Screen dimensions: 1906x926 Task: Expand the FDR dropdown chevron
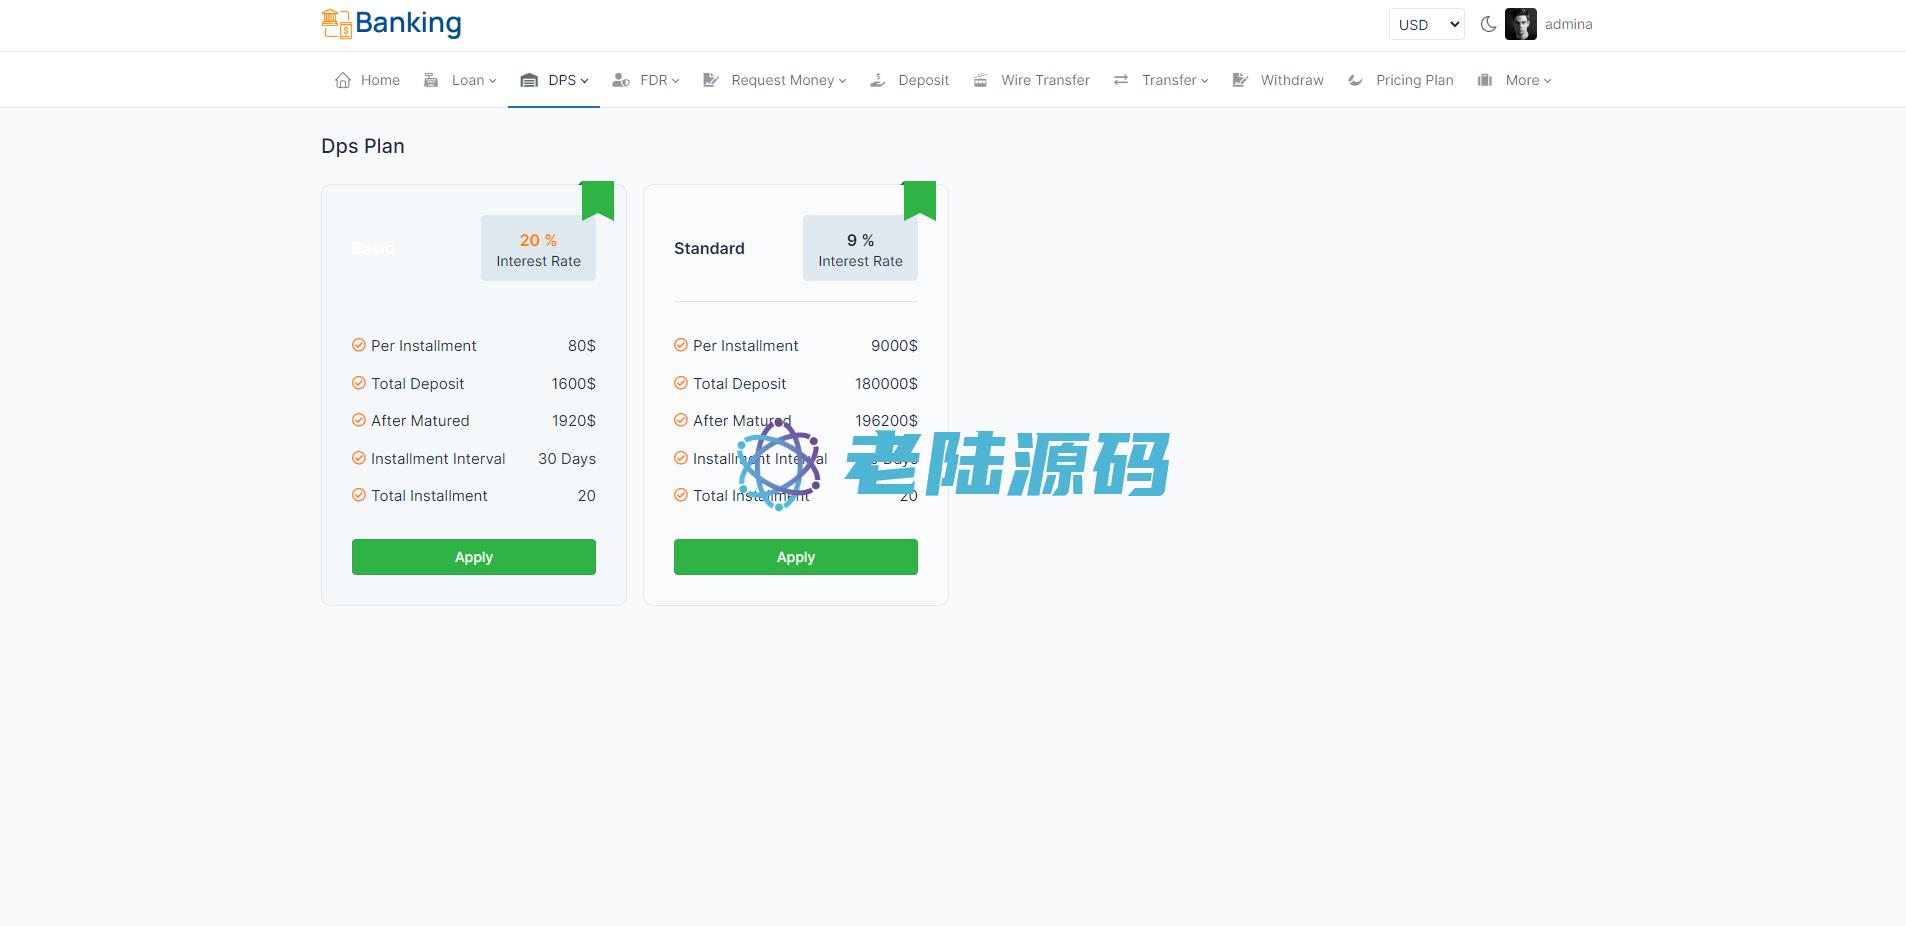[676, 81]
